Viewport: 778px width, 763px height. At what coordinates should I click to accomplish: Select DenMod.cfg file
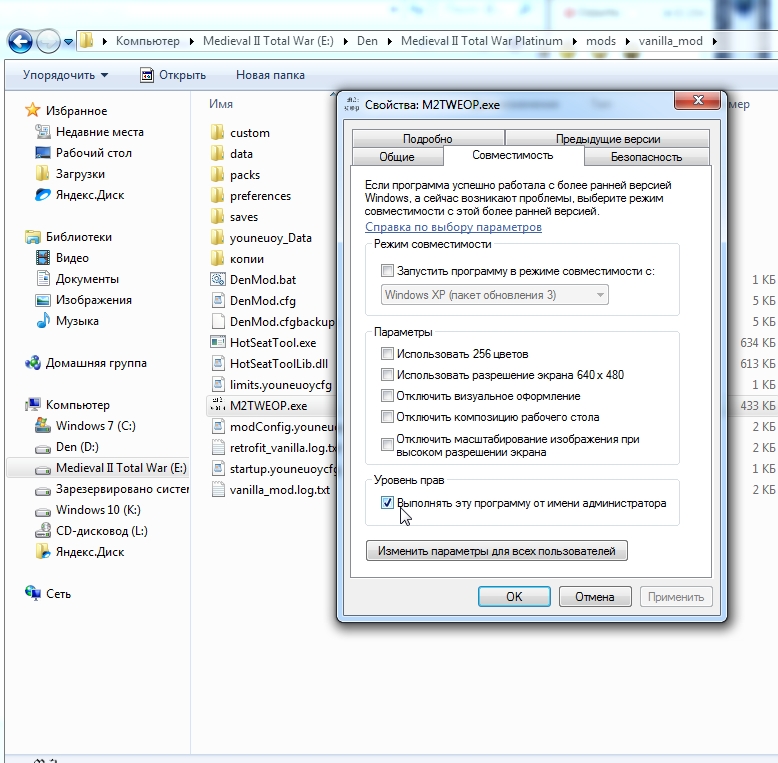[253, 301]
